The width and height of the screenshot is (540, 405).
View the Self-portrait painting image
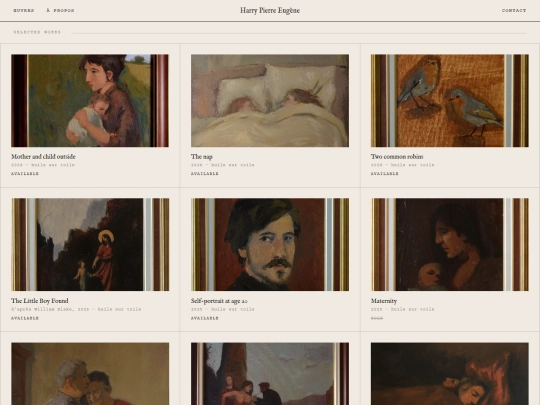(x=270, y=245)
